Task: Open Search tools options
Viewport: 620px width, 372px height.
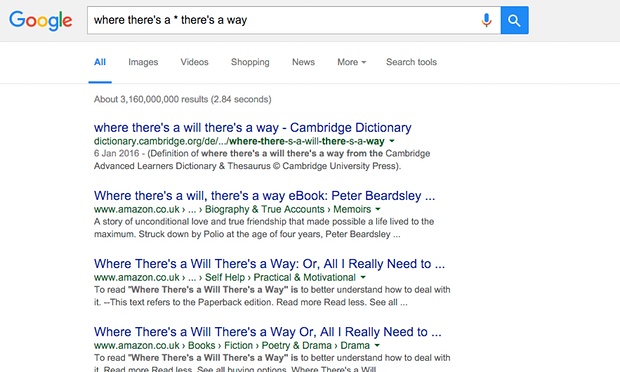Action: 411,62
